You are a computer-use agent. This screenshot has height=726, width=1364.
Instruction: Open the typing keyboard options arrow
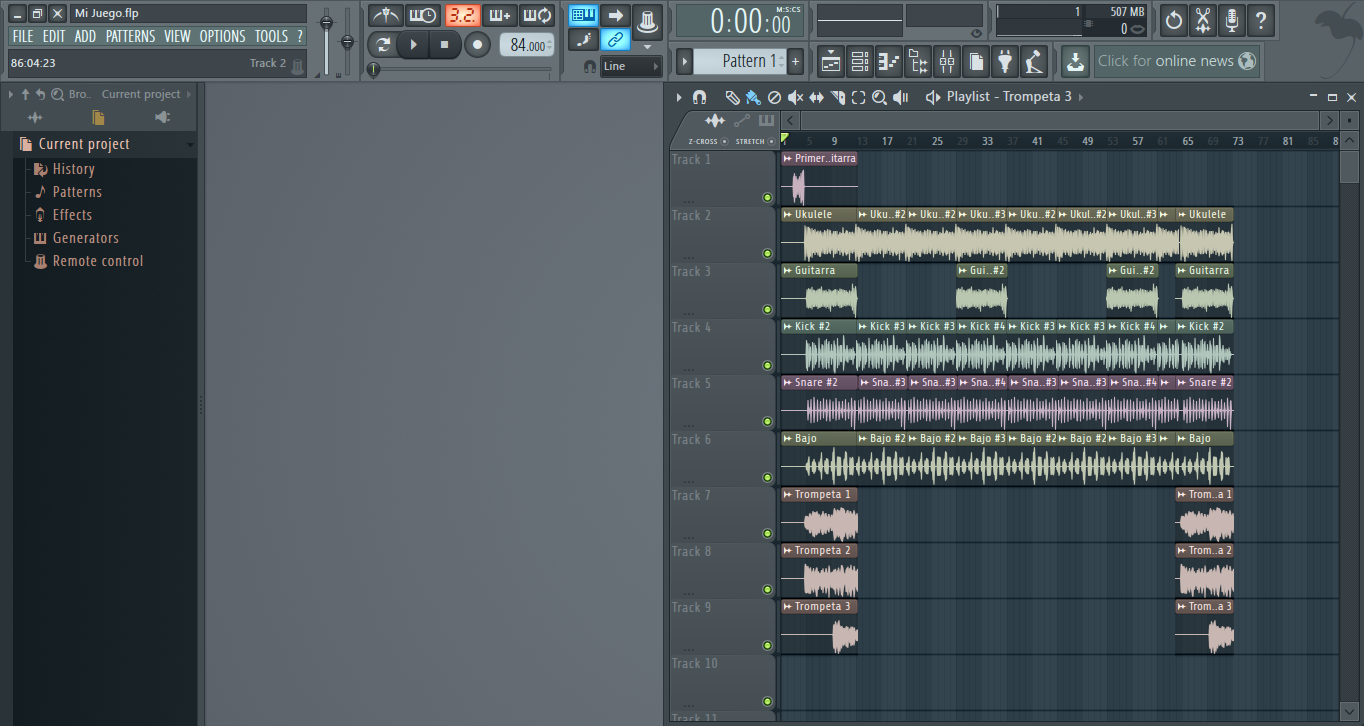(647, 47)
